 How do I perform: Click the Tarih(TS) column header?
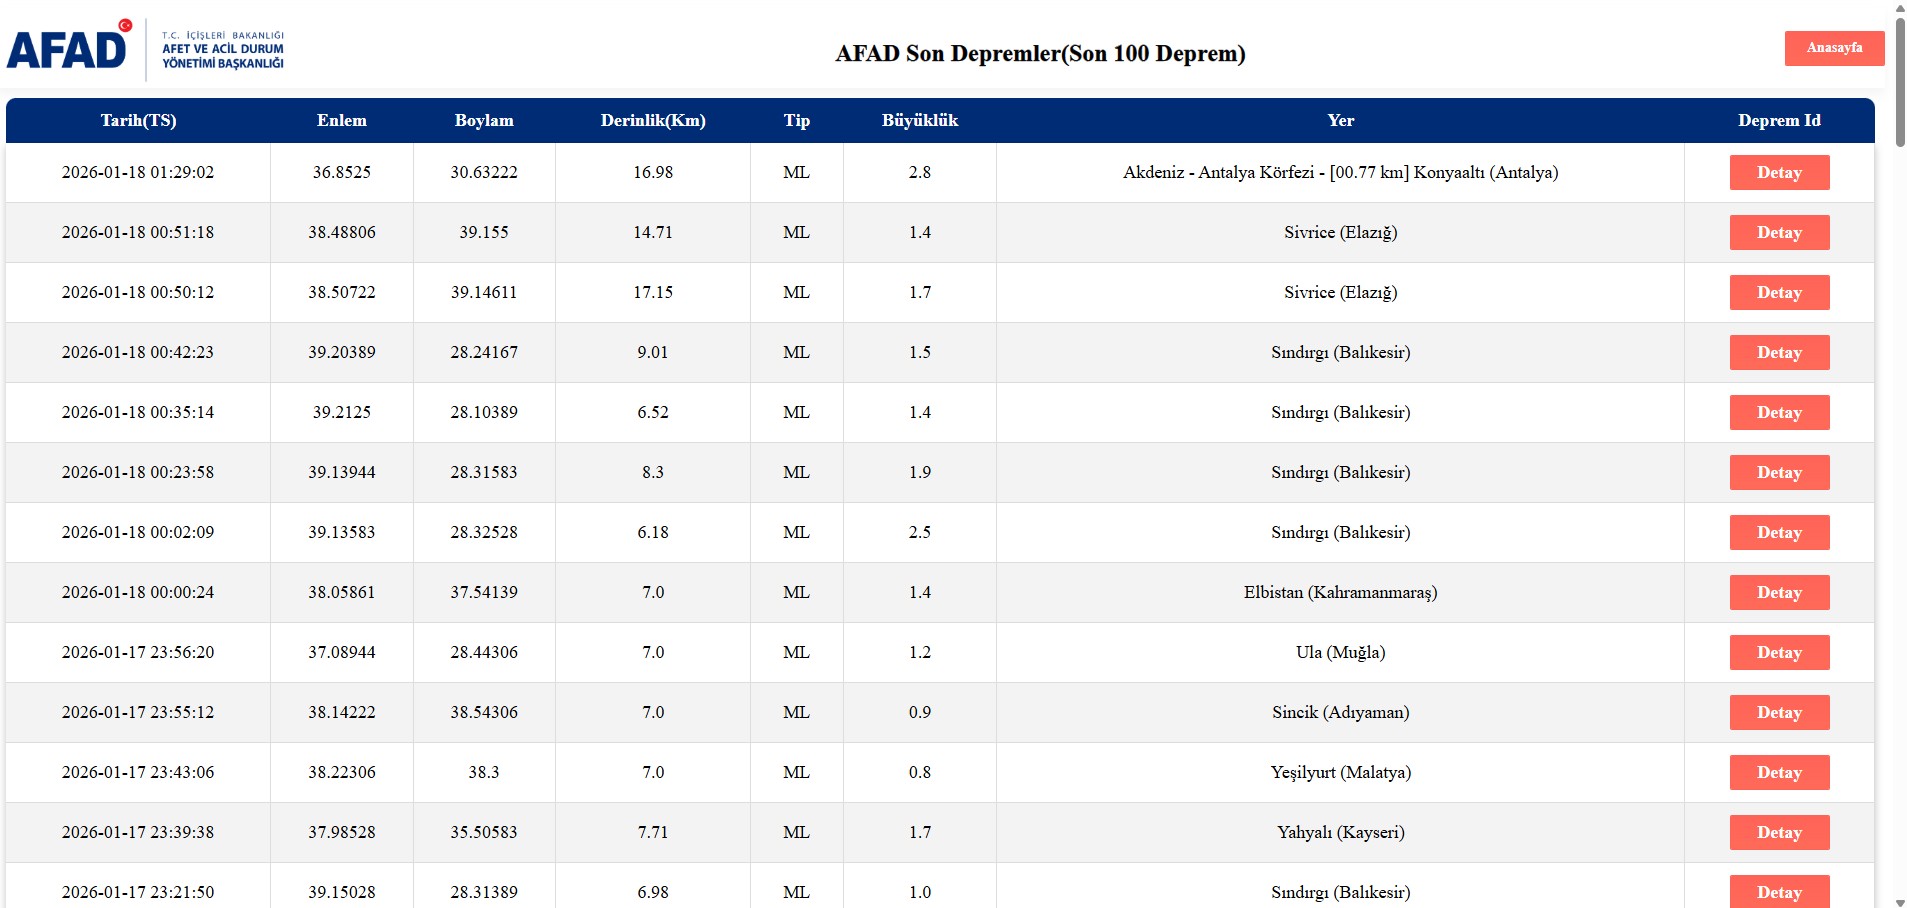click(x=138, y=120)
